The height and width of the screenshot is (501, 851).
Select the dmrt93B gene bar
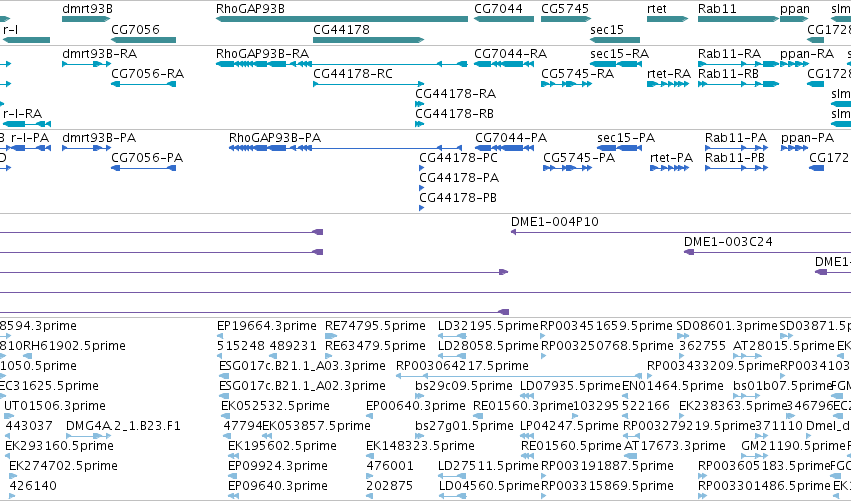86,19
